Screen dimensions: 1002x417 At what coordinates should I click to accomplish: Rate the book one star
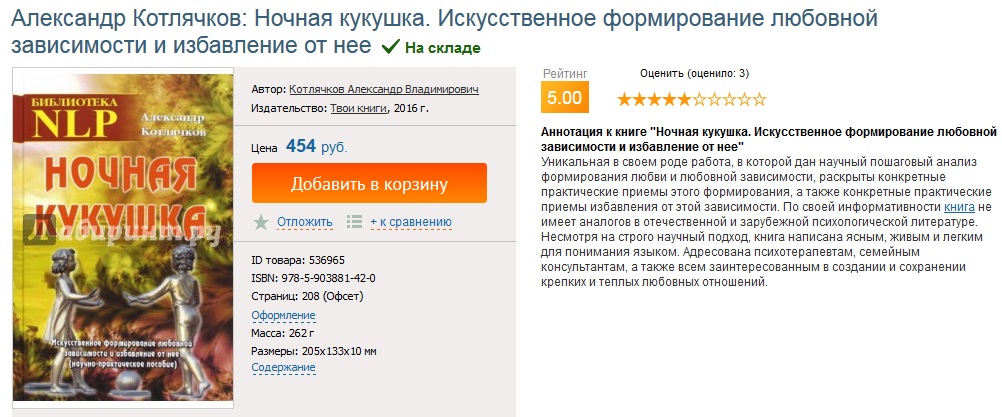(x=624, y=99)
